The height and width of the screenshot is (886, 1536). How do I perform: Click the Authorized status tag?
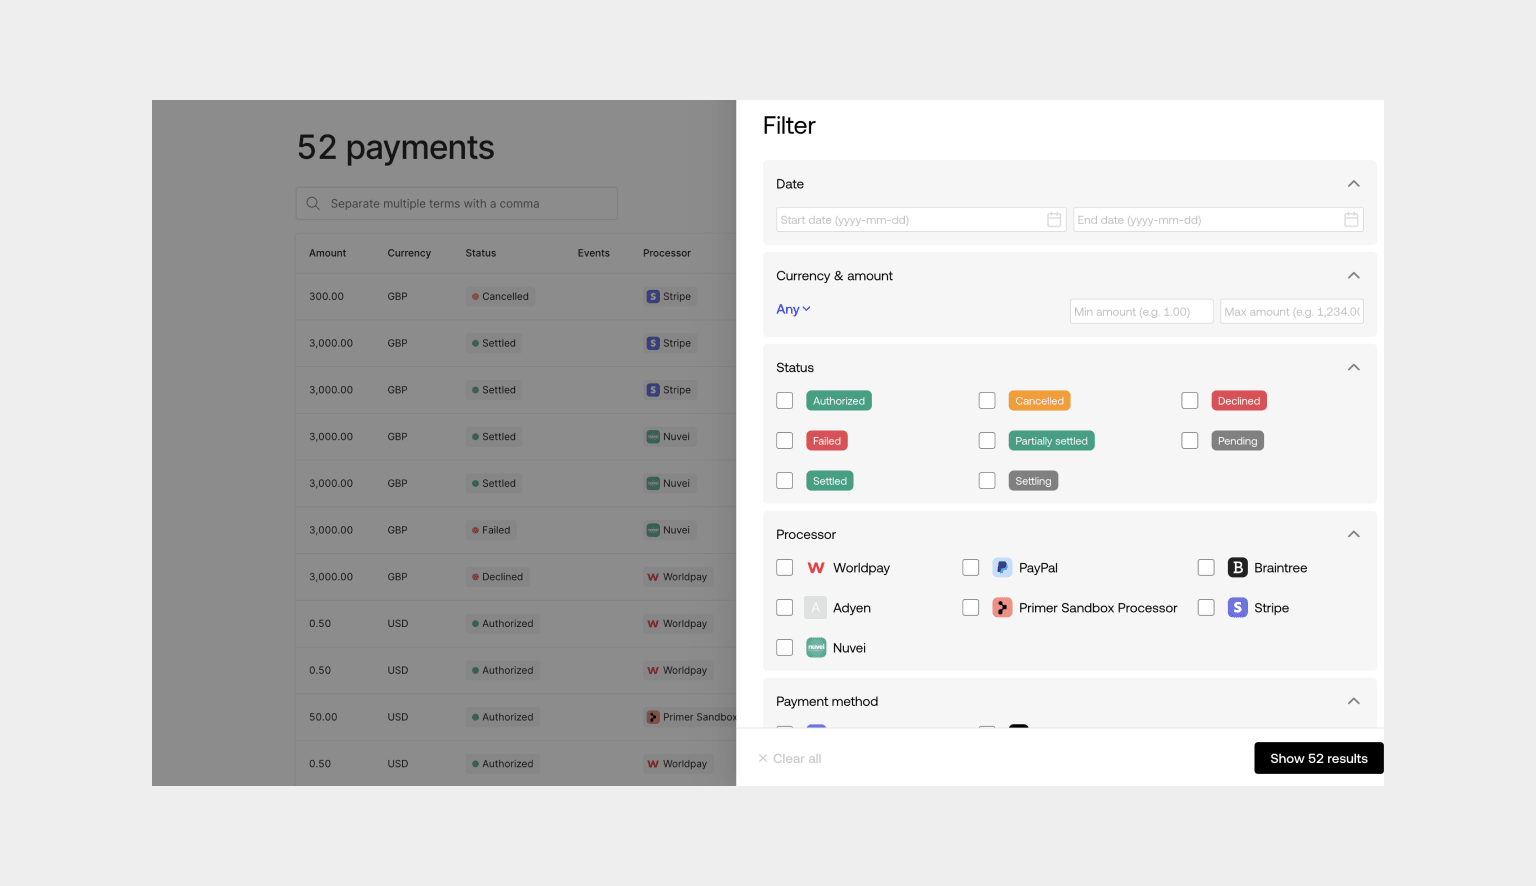839,401
